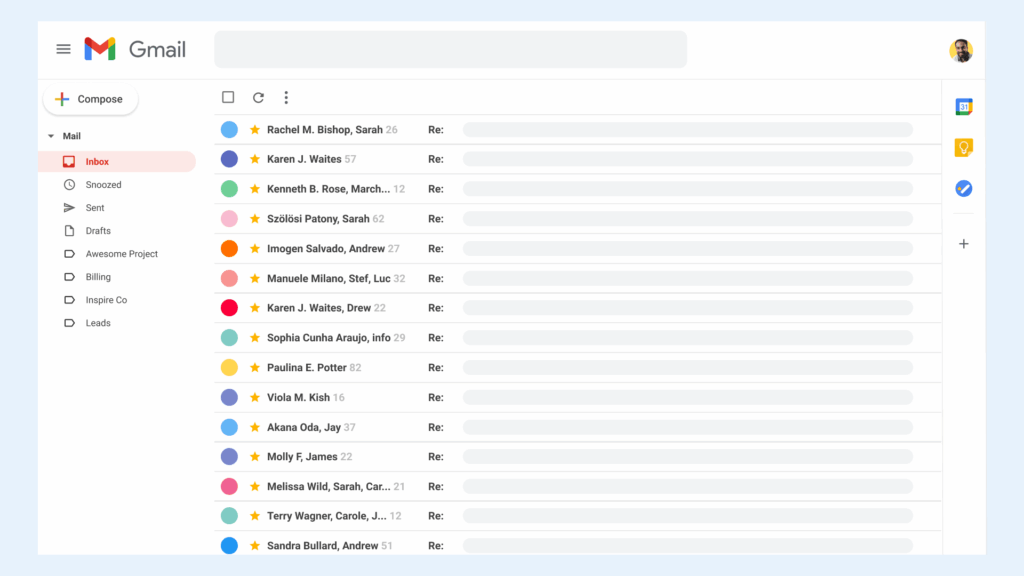The width and height of the screenshot is (1024, 576).
Task: Open the Terry Wagner, Carole email
Action: click(x=578, y=516)
